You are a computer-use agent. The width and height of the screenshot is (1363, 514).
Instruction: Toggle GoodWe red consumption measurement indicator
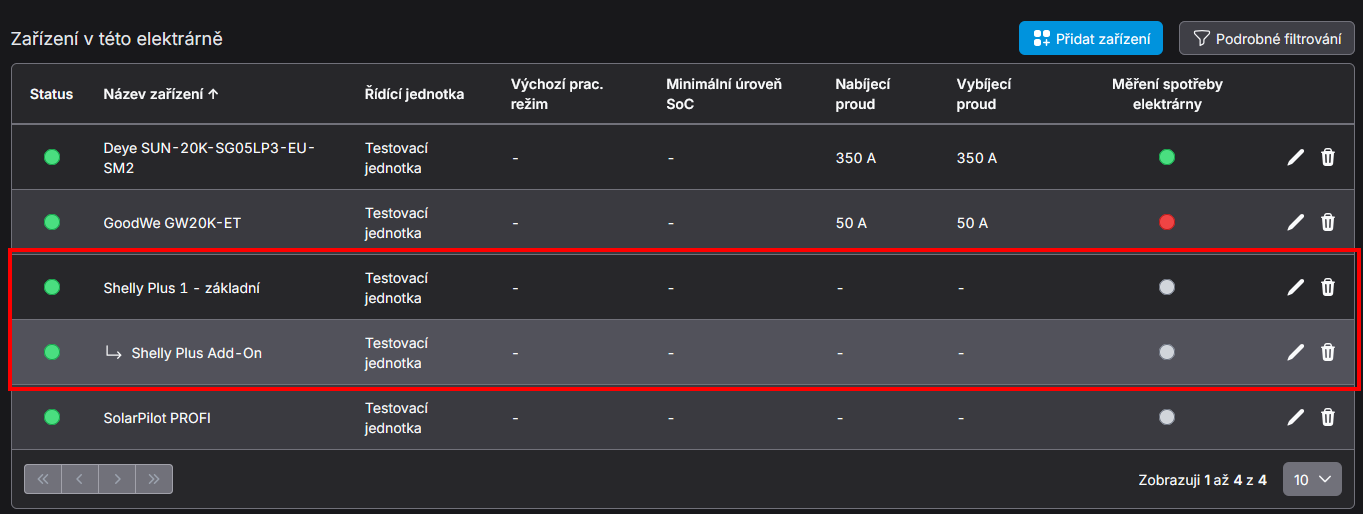point(1166,222)
